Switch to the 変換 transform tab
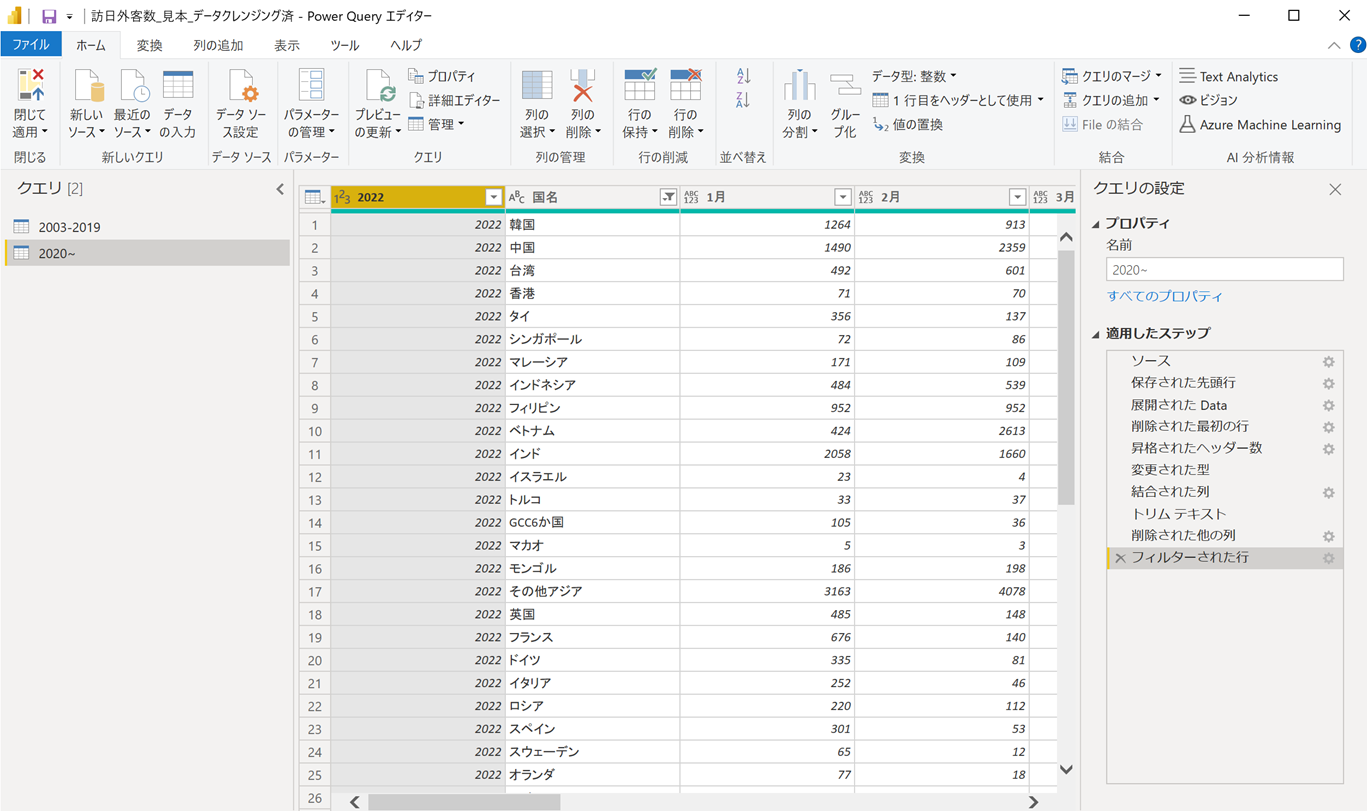Image resolution: width=1367 pixels, height=811 pixels. (x=149, y=45)
